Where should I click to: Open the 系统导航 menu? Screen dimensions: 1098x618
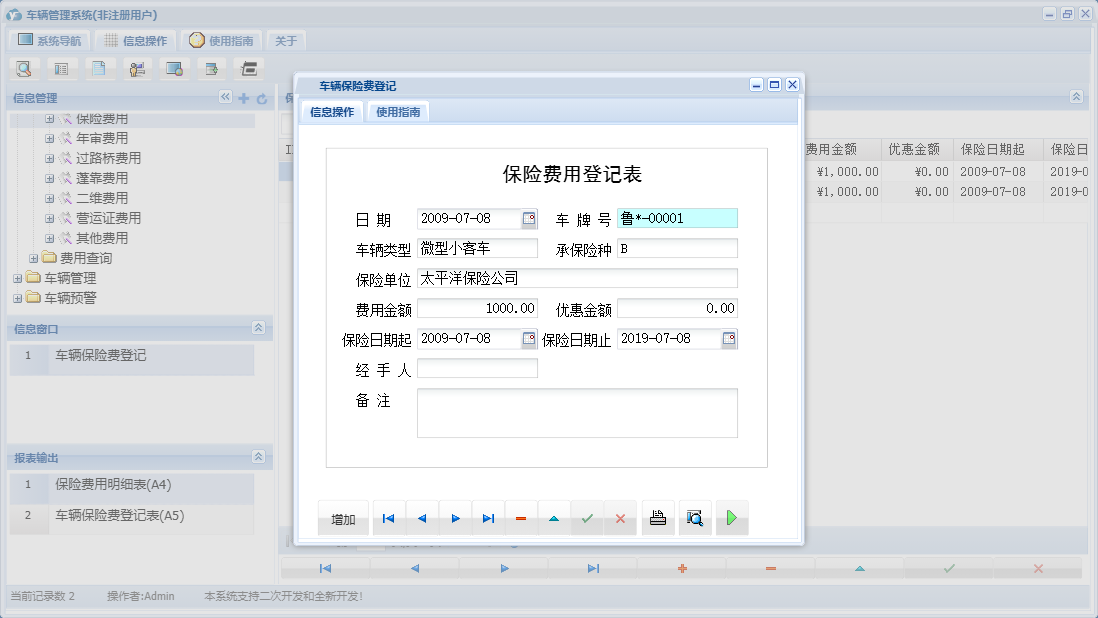48,40
